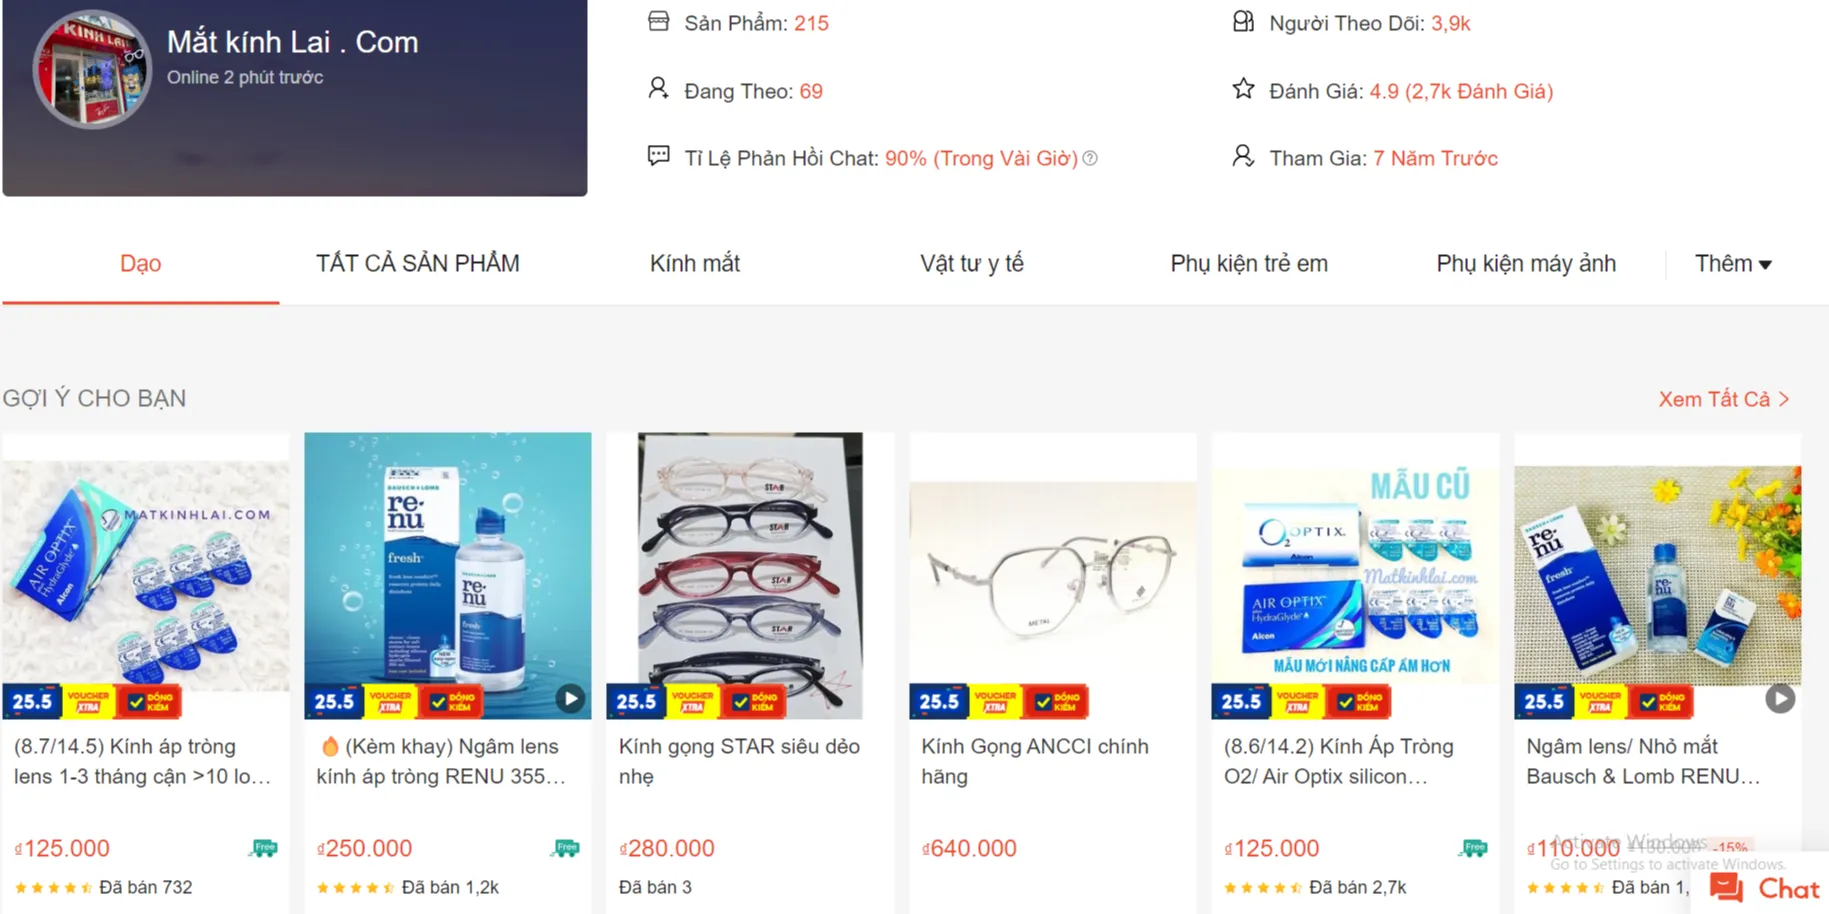Click the star icon beside Đánh Giá
The image size is (1829, 914).
pyautogui.click(x=1243, y=90)
